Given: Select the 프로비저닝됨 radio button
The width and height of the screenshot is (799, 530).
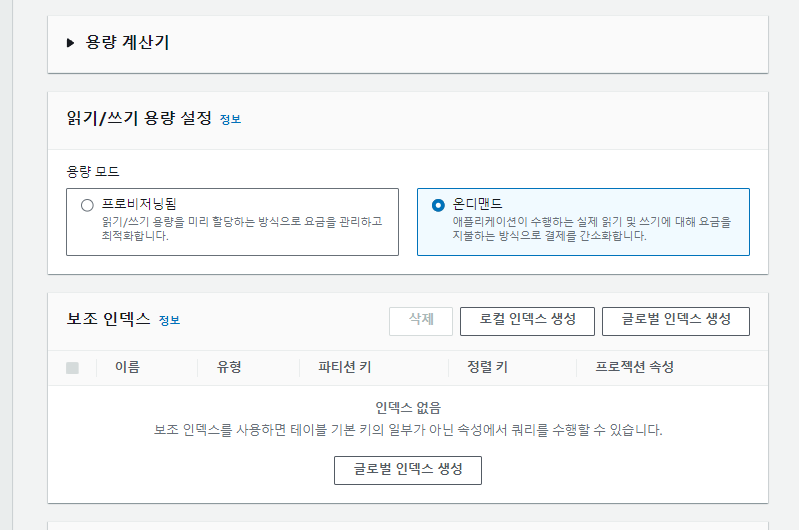Looking at the screenshot, I should pos(87,204).
